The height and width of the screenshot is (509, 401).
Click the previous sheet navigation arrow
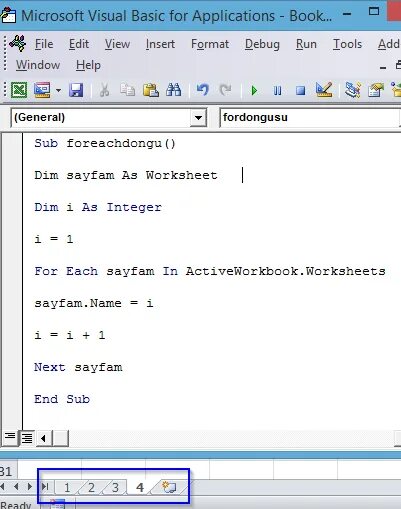click(x=16, y=487)
